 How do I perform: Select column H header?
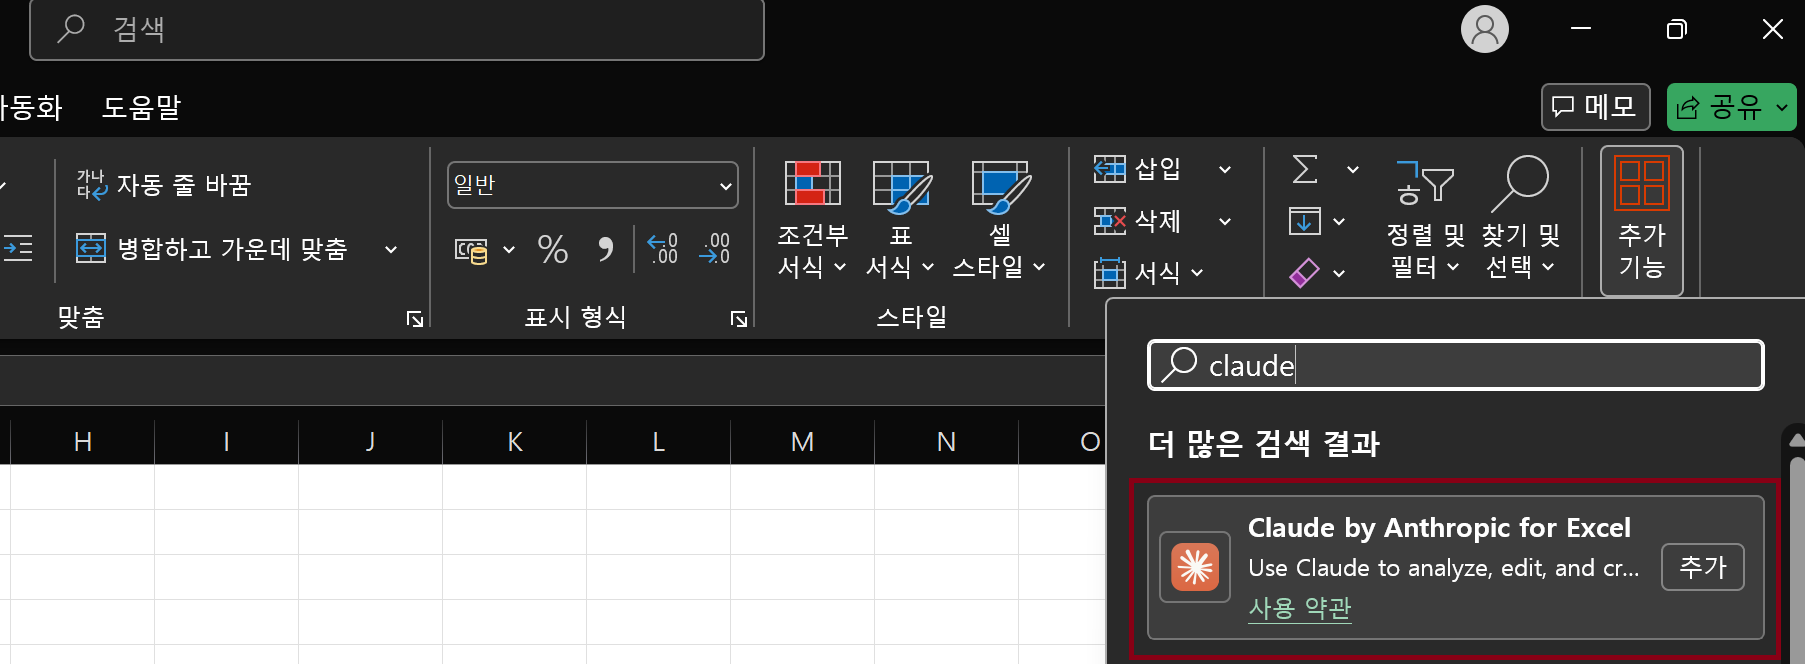tap(83, 442)
